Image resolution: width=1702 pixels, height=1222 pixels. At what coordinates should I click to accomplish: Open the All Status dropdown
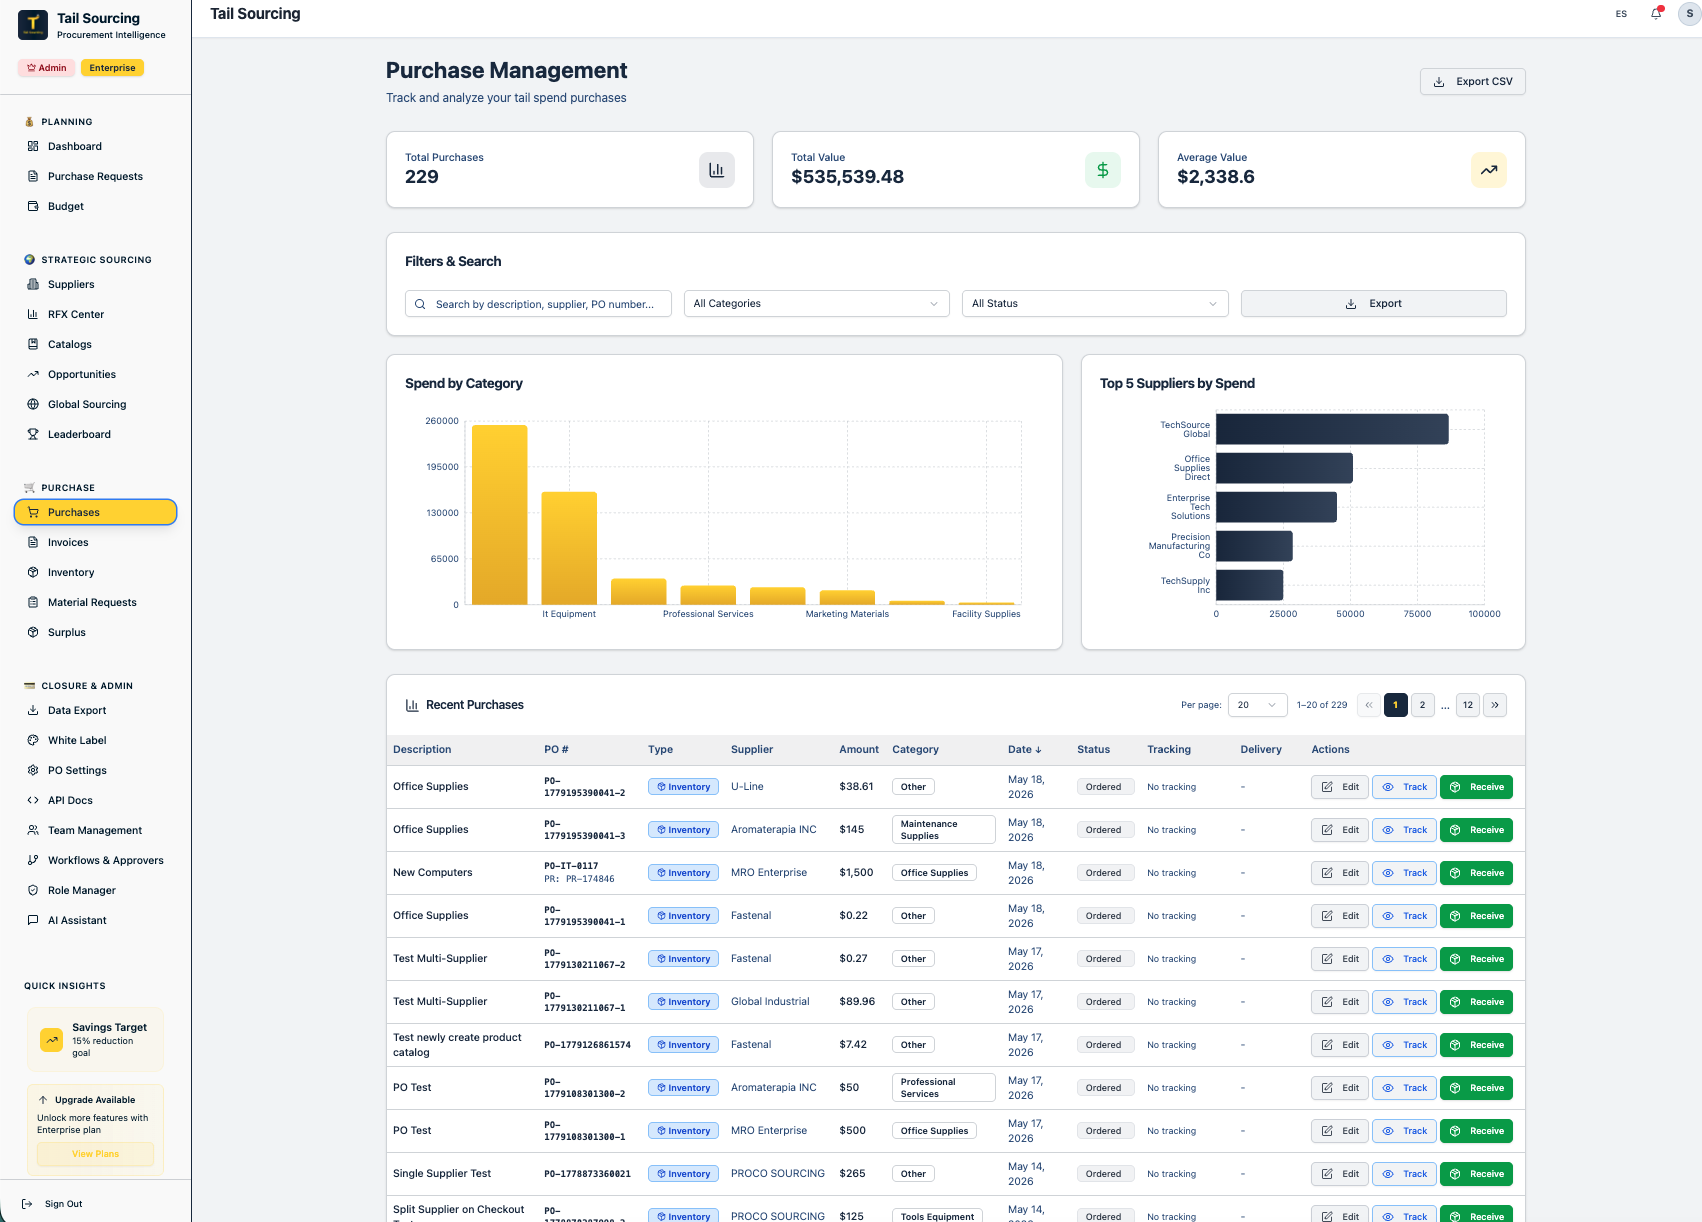[1095, 304]
